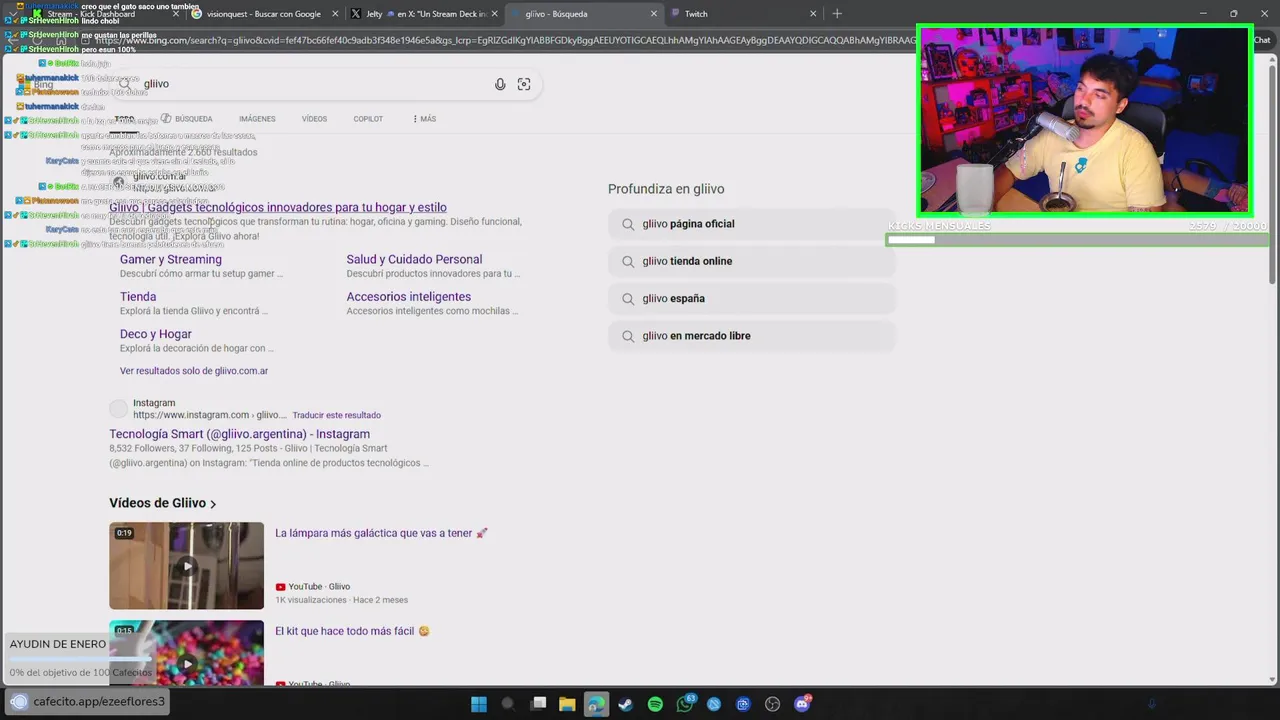Open taskbar search icon
The width and height of the screenshot is (1280, 720).
click(507, 704)
